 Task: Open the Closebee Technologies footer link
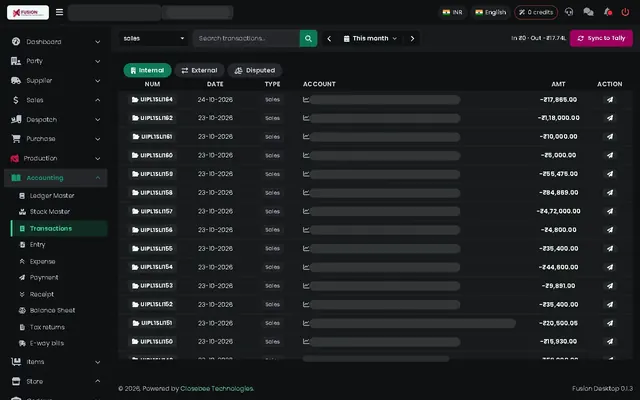(x=217, y=389)
